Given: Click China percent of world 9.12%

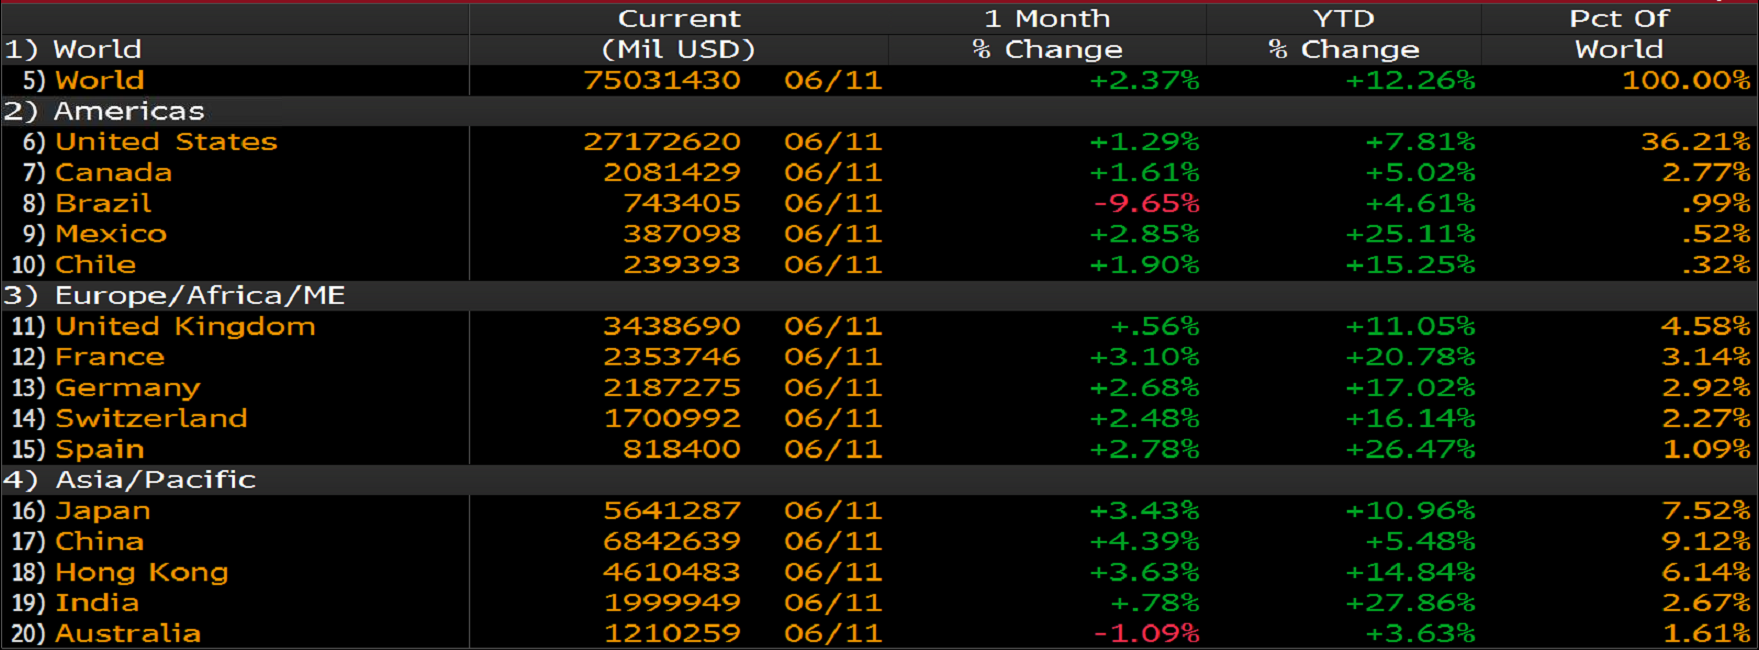Looking at the screenshot, I should click(1706, 541).
